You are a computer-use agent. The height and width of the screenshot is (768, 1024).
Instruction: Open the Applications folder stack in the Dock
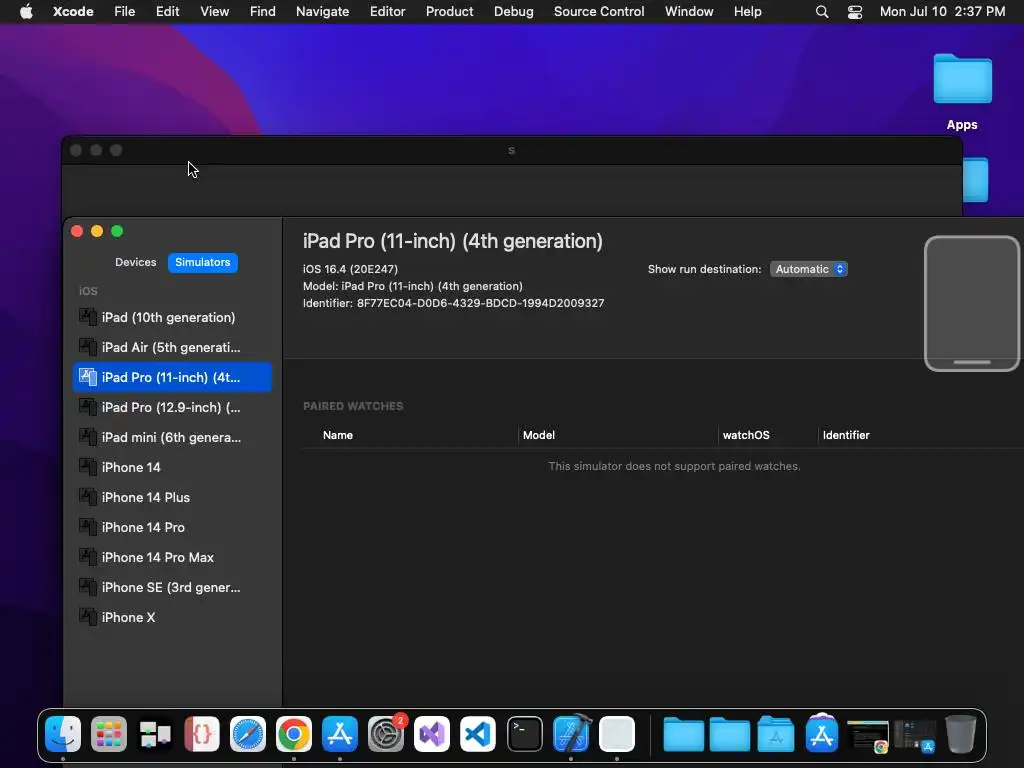[x=776, y=734]
